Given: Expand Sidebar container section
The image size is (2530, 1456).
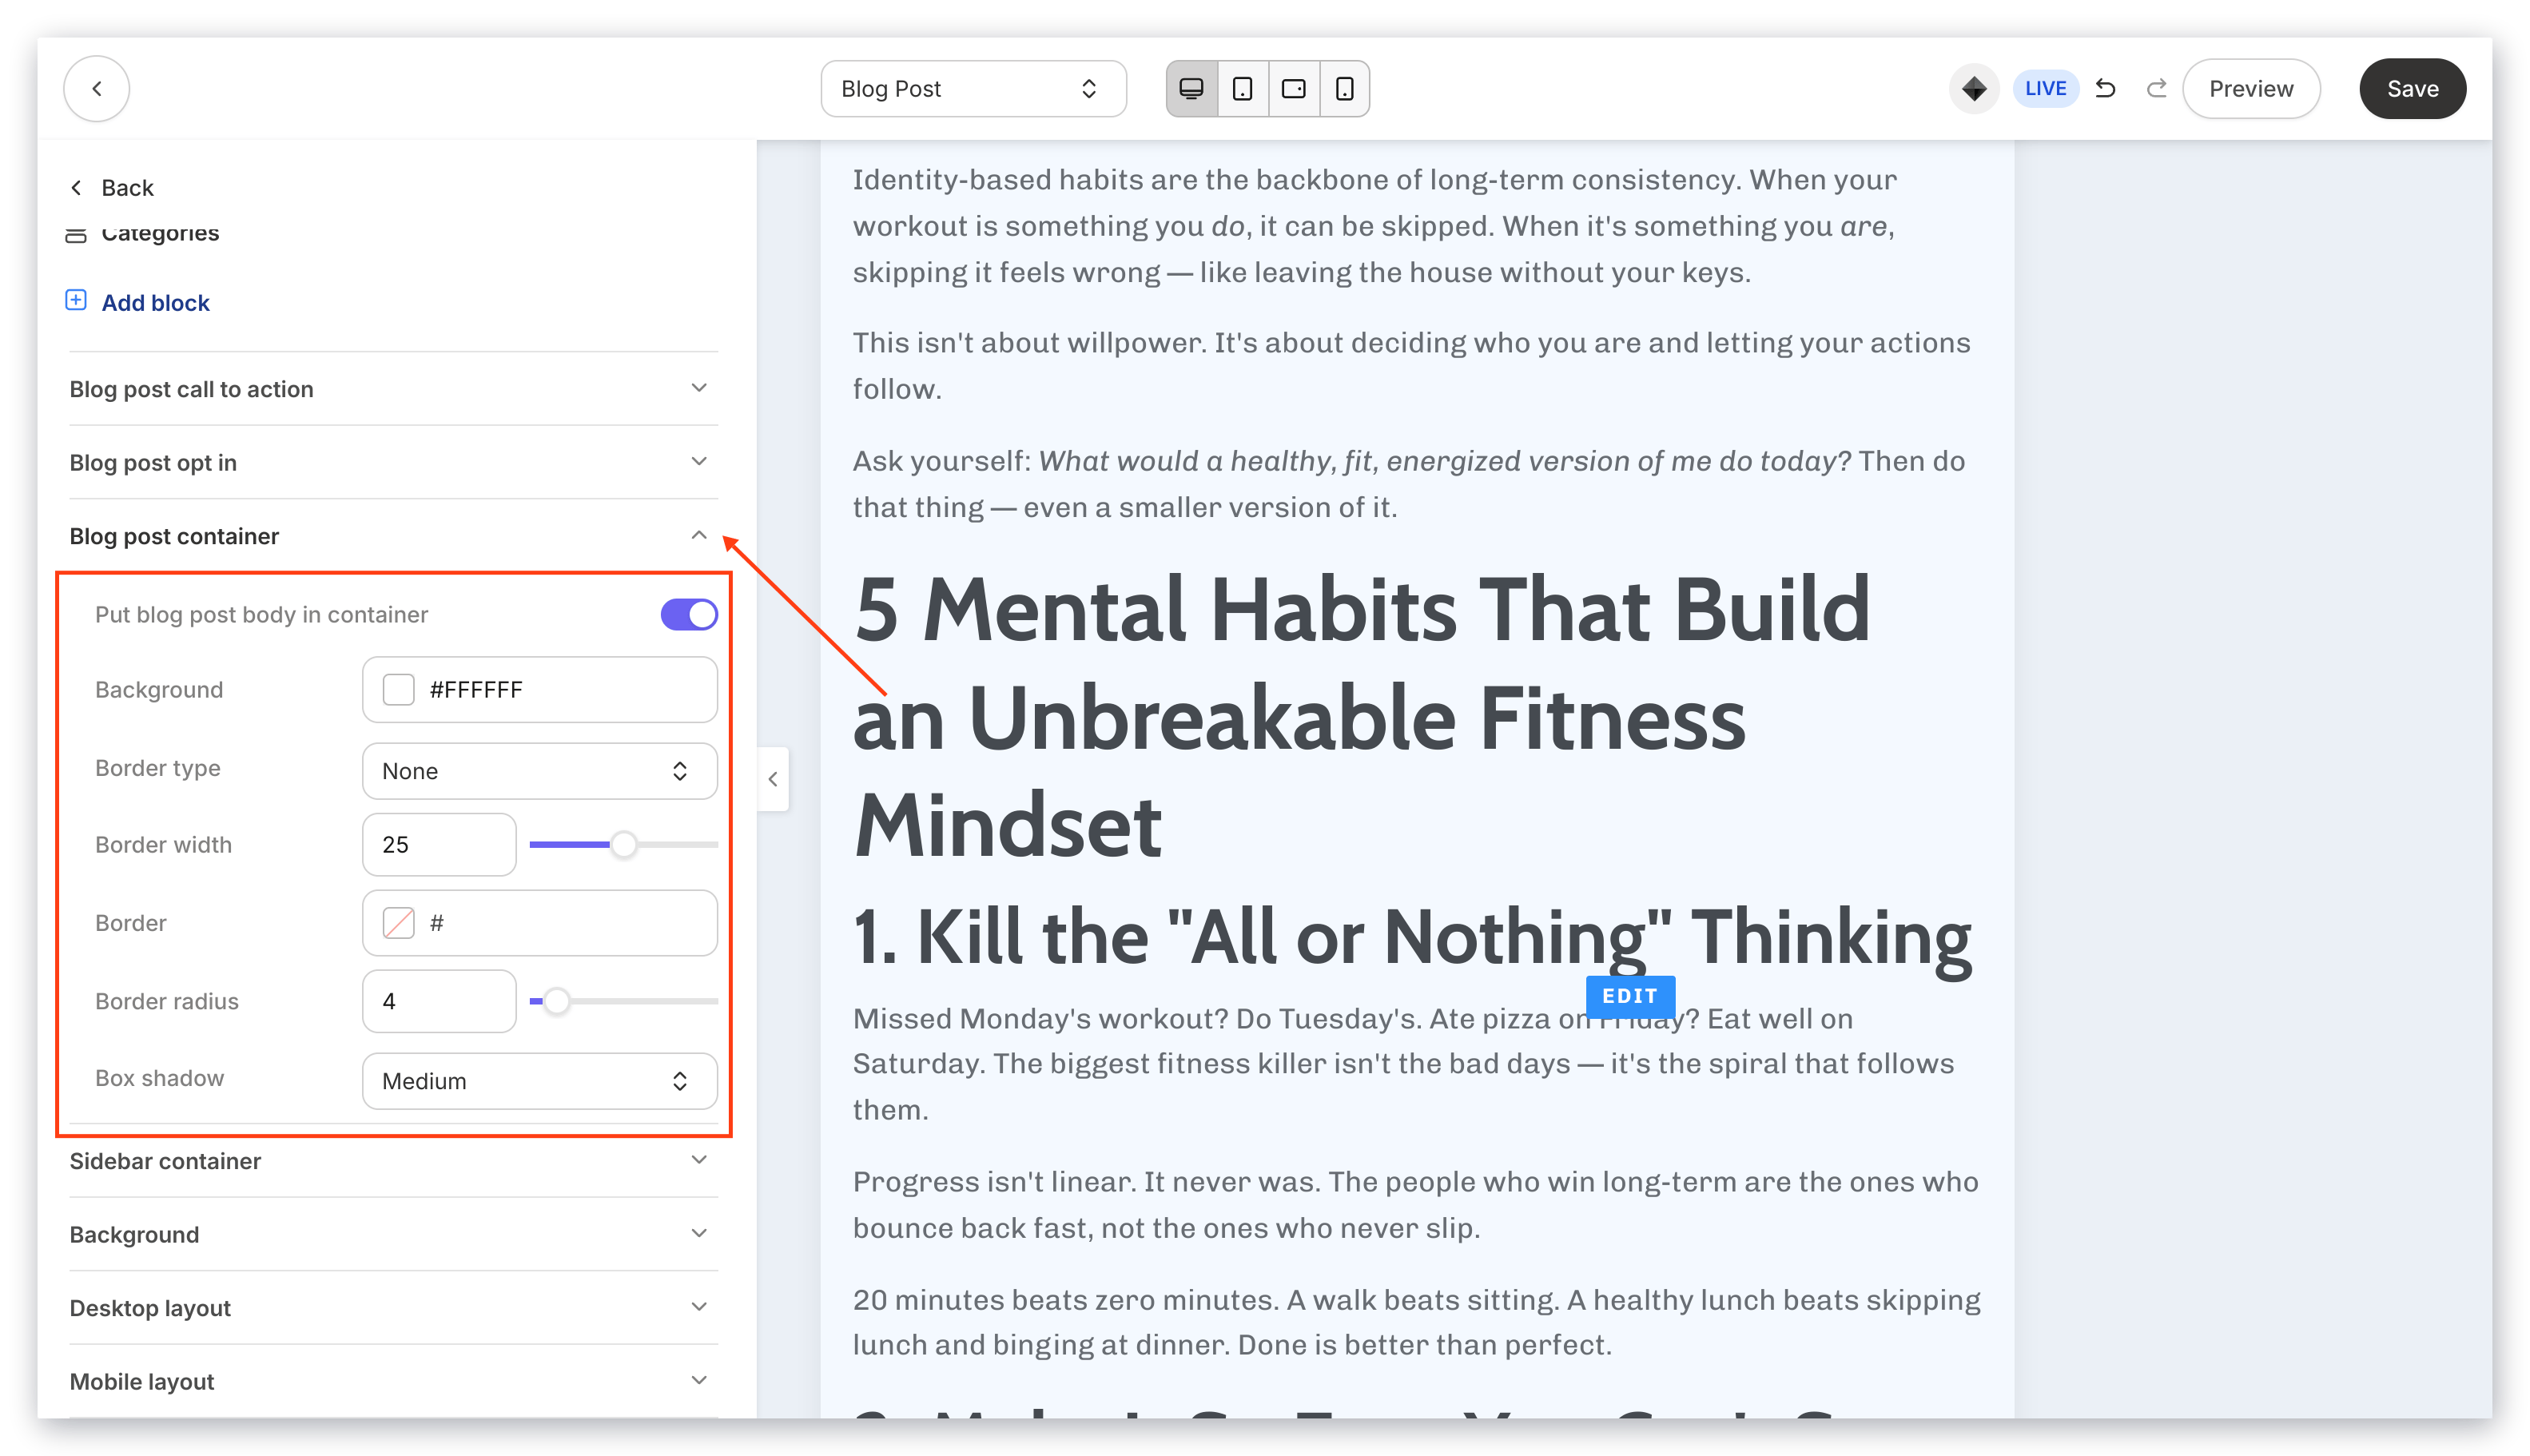Looking at the screenshot, I should (x=393, y=1161).
